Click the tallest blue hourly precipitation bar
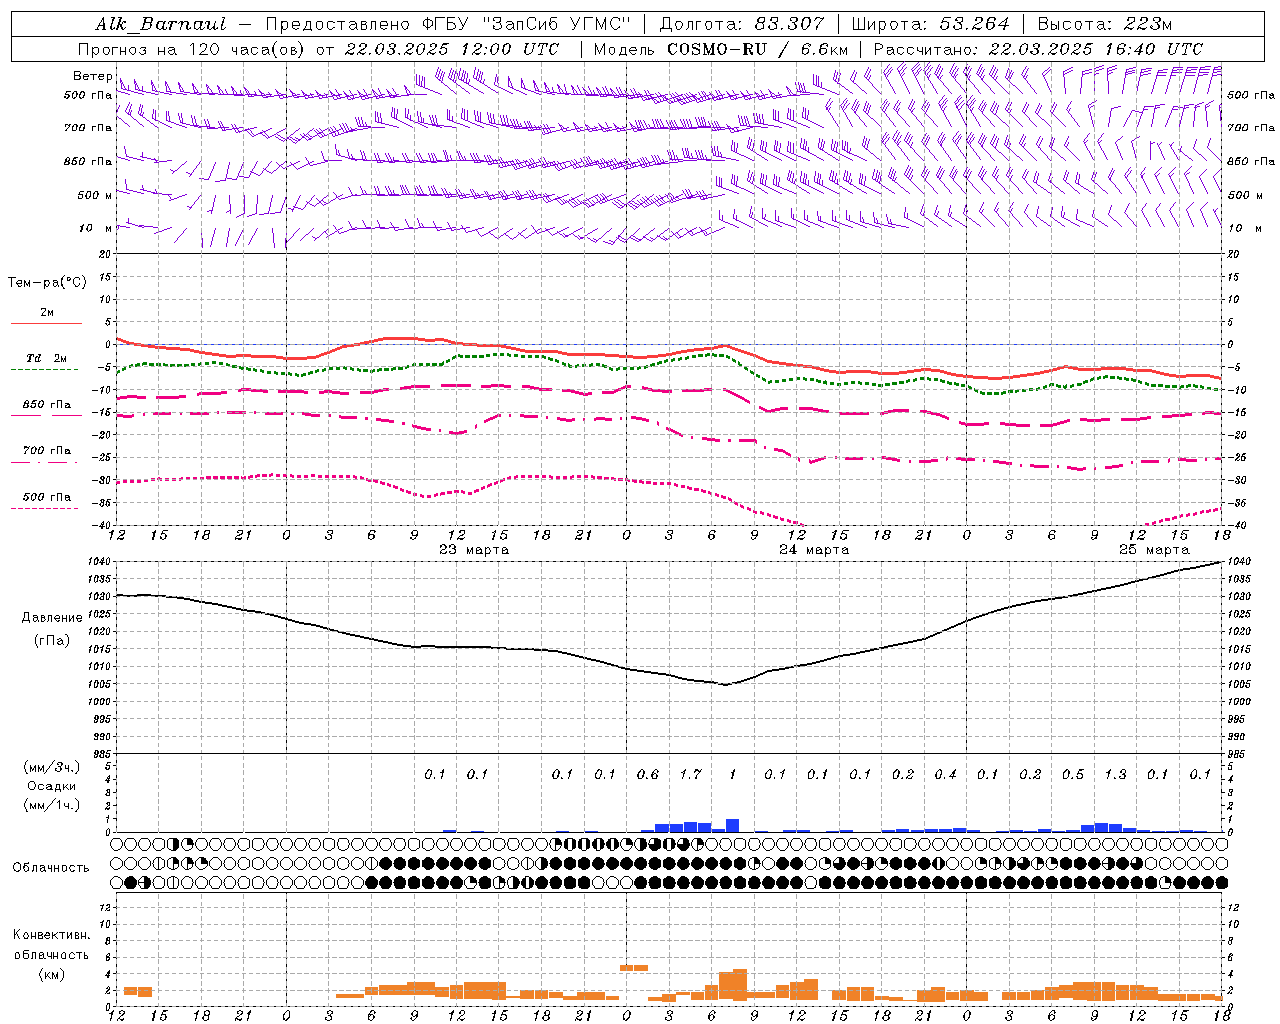Image resolution: width=1280 pixels, height=1024 pixels. [732, 825]
